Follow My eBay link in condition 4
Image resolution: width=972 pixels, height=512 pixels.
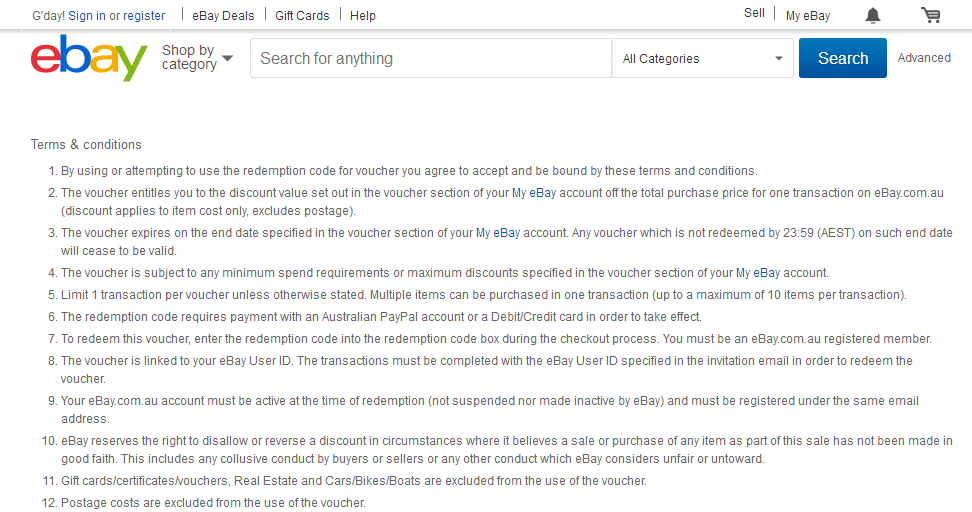(758, 273)
